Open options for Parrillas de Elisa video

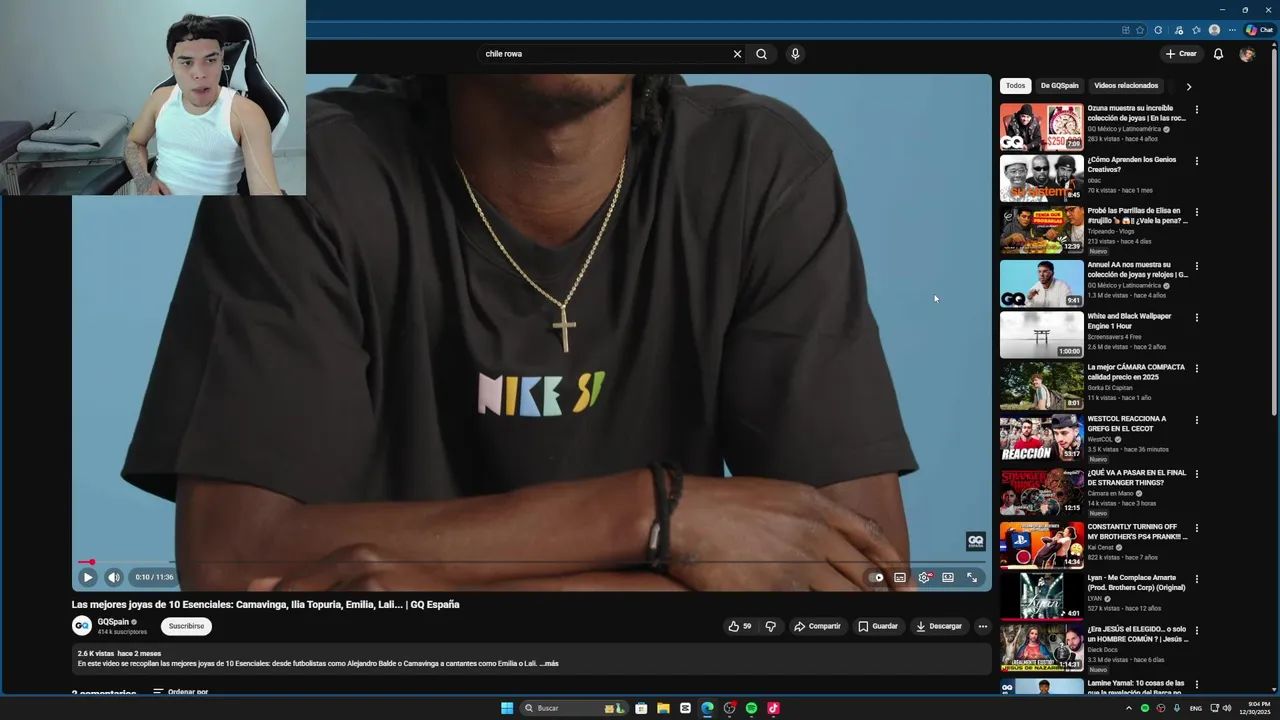click(x=1196, y=213)
